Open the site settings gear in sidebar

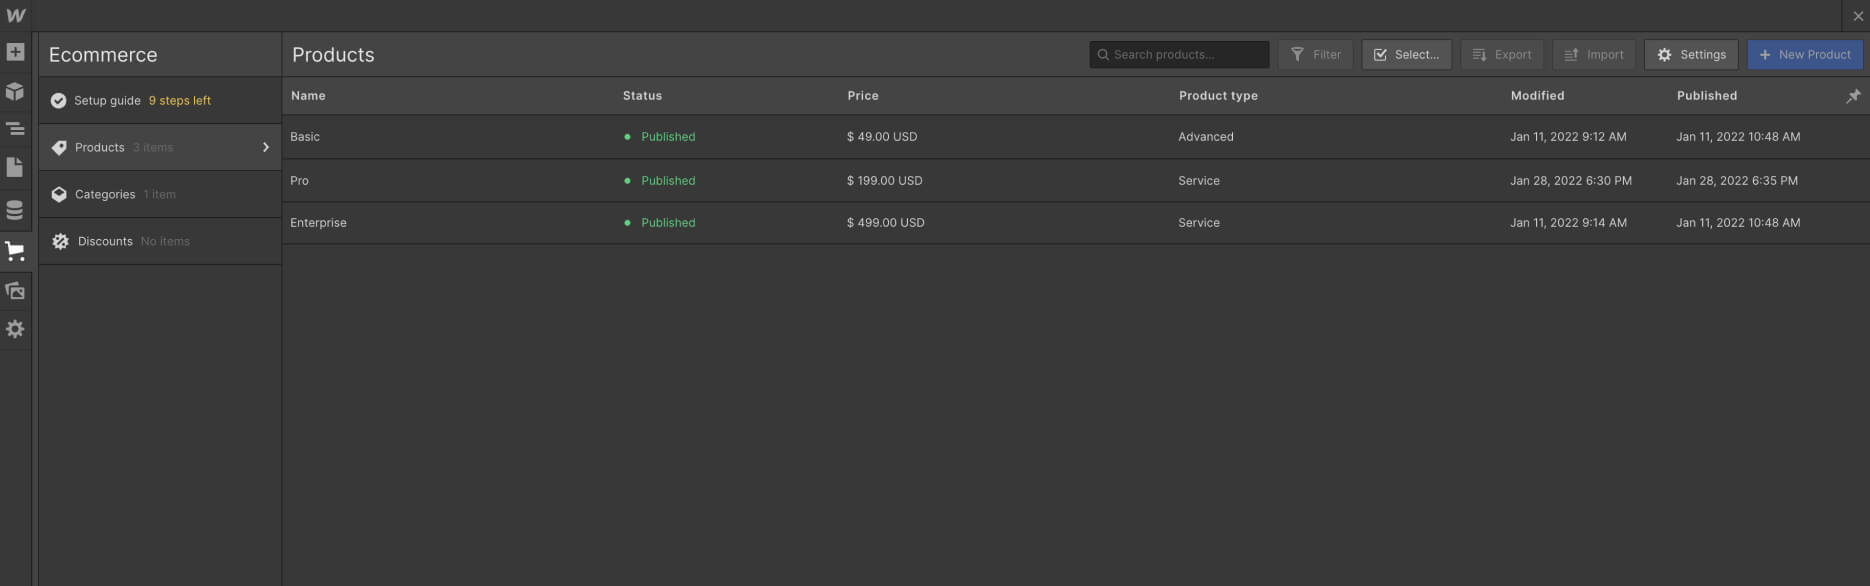(x=15, y=329)
